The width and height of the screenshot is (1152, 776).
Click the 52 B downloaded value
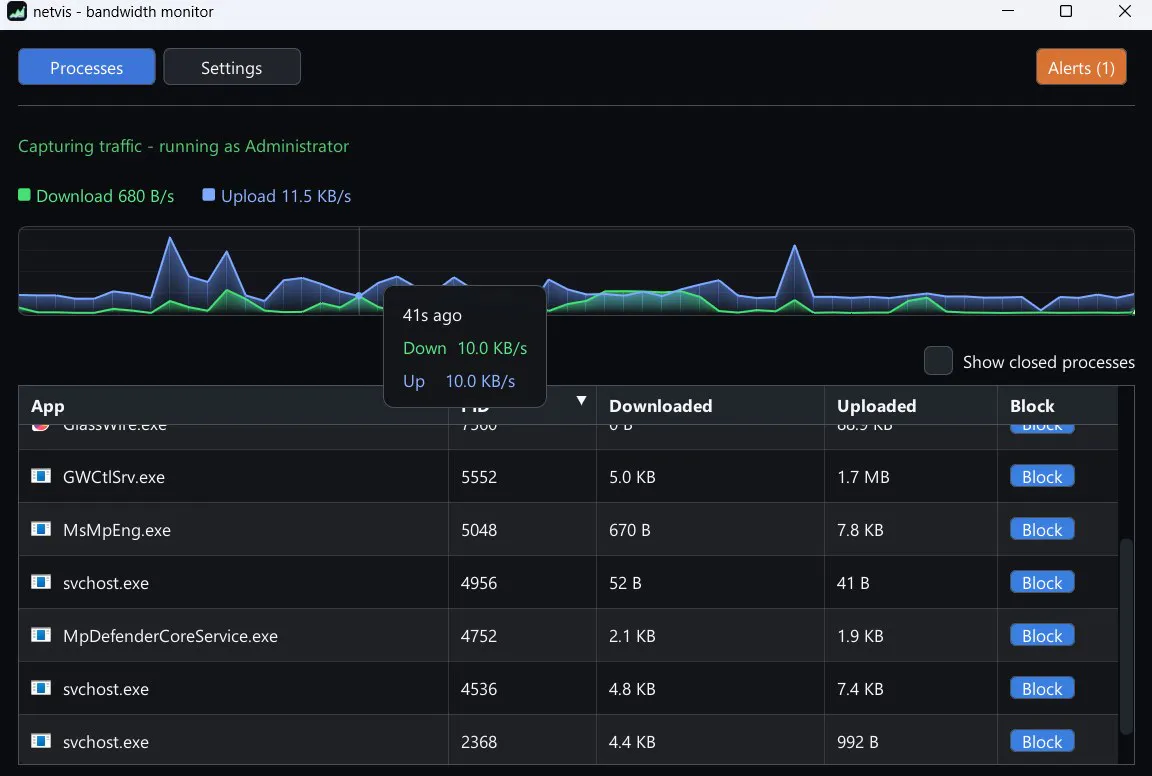tap(625, 583)
